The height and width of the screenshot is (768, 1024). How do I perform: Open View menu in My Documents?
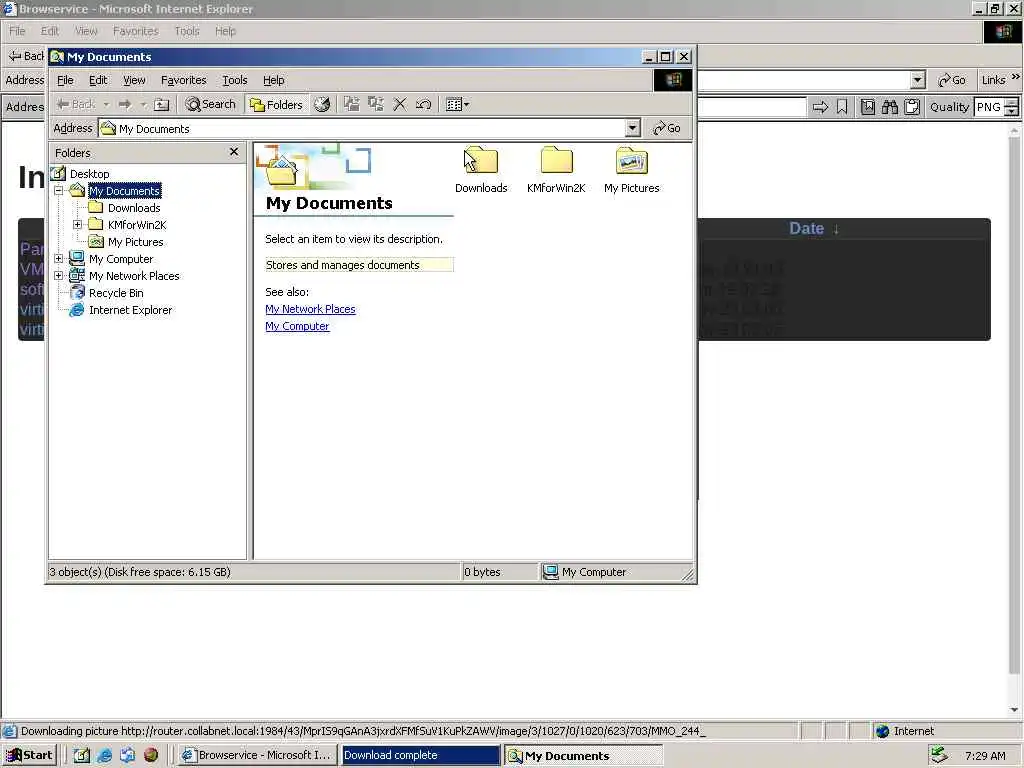[x=134, y=80]
